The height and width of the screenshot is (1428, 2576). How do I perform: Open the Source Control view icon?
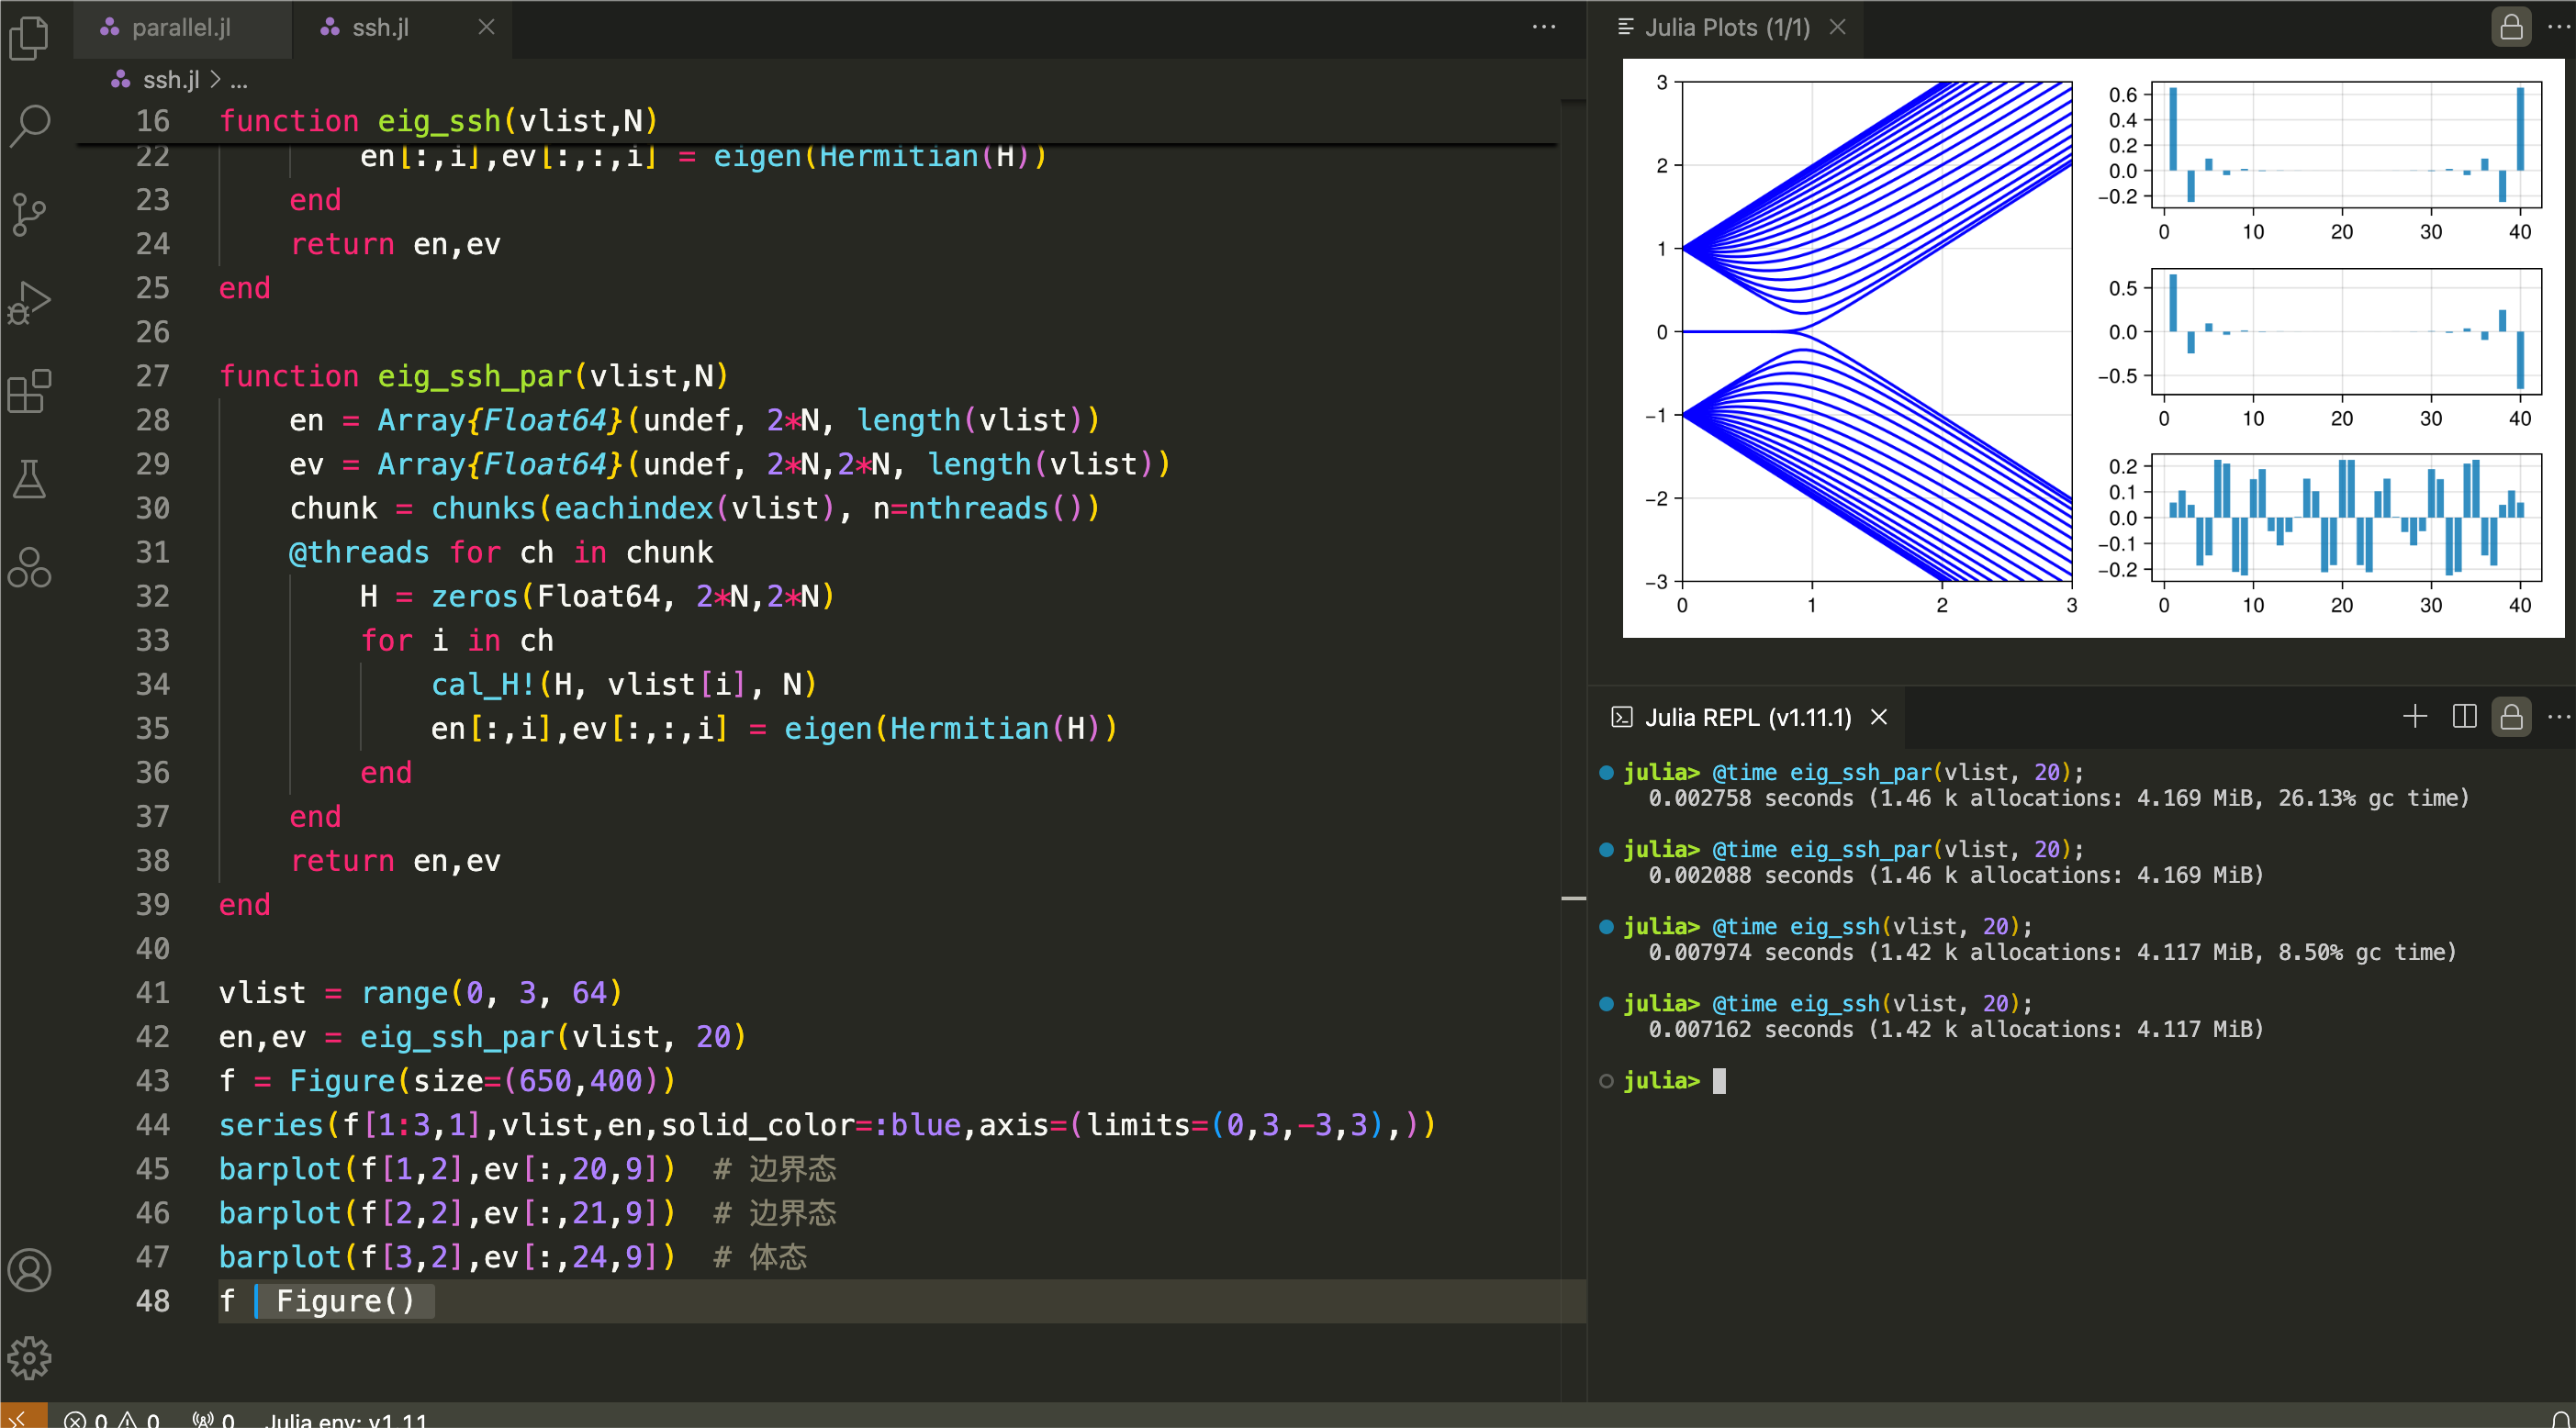pyautogui.click(x=29, y=214)
